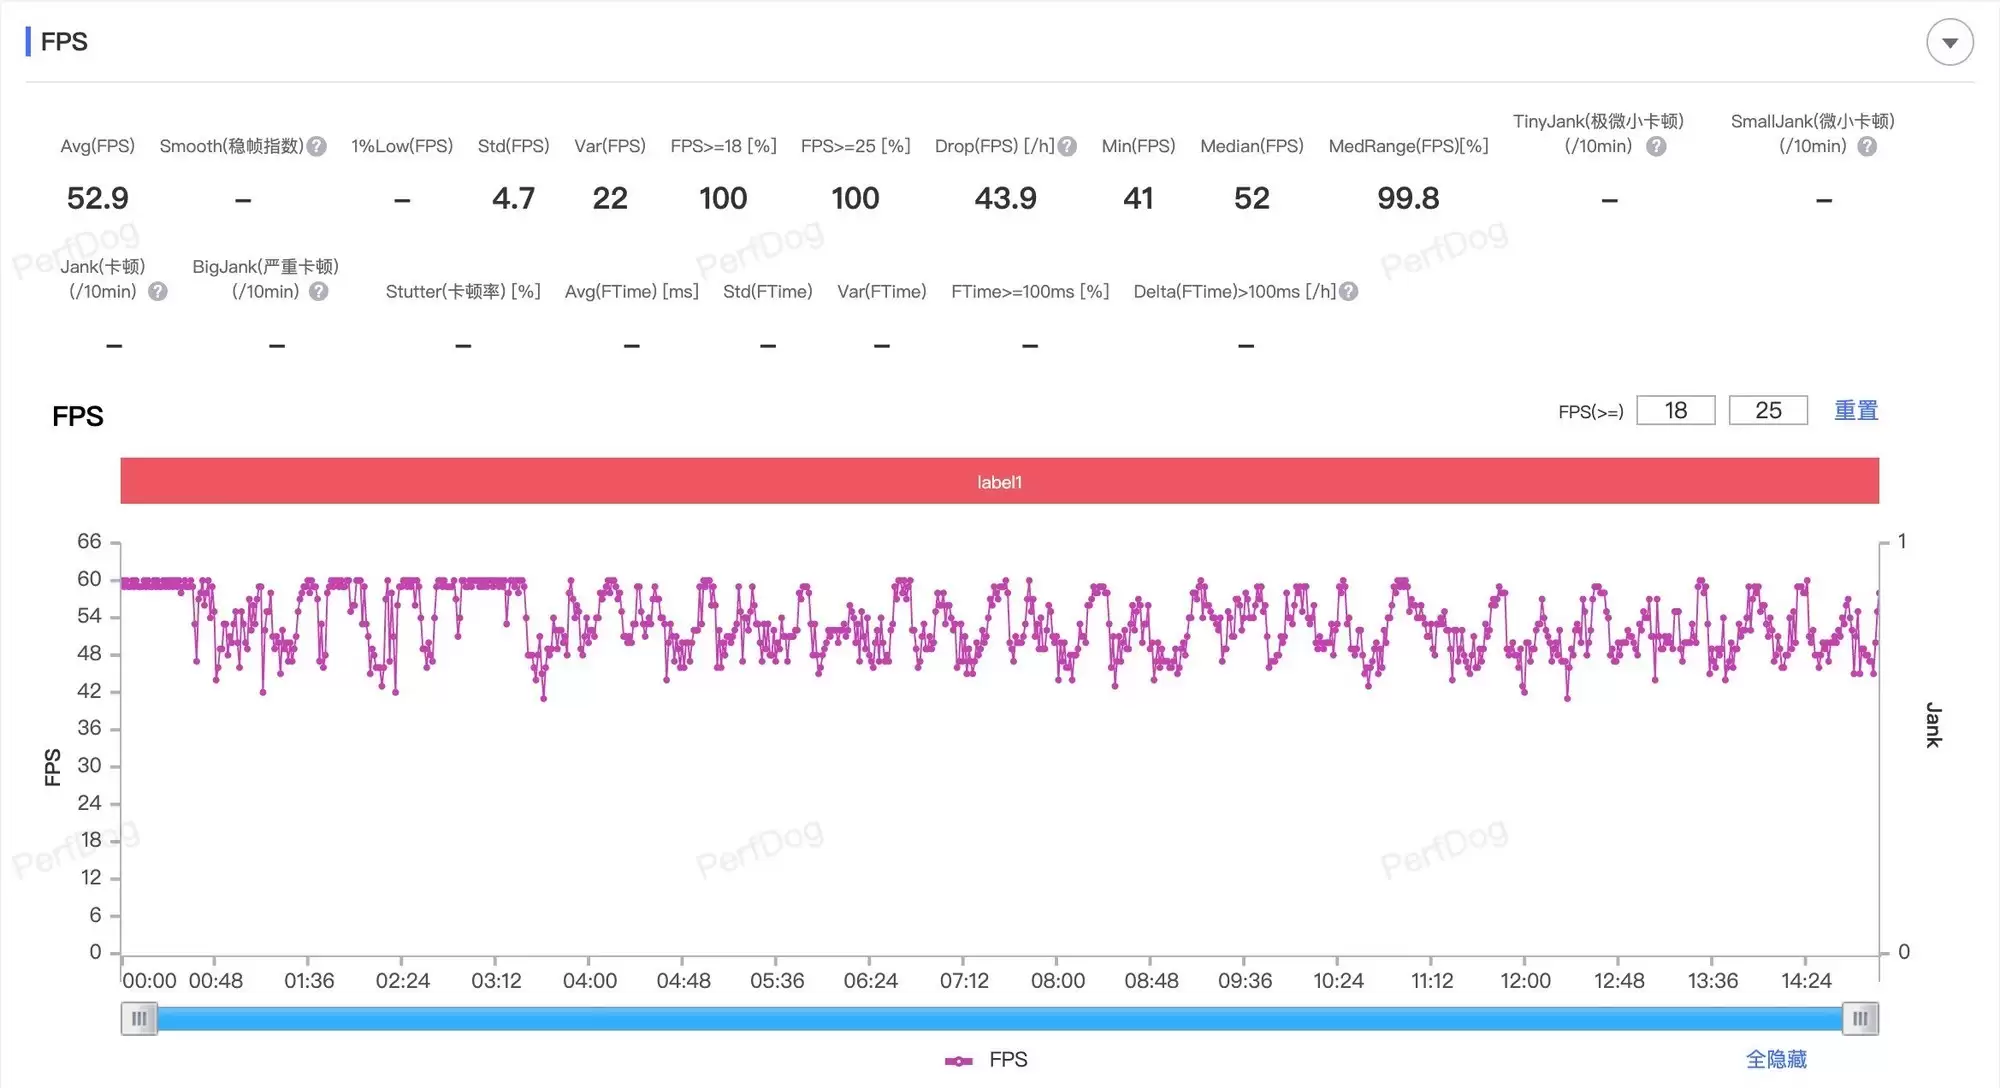Click the MedRange(FPS)[%] stat header

pyautogui.click(x=1408, y=146)
